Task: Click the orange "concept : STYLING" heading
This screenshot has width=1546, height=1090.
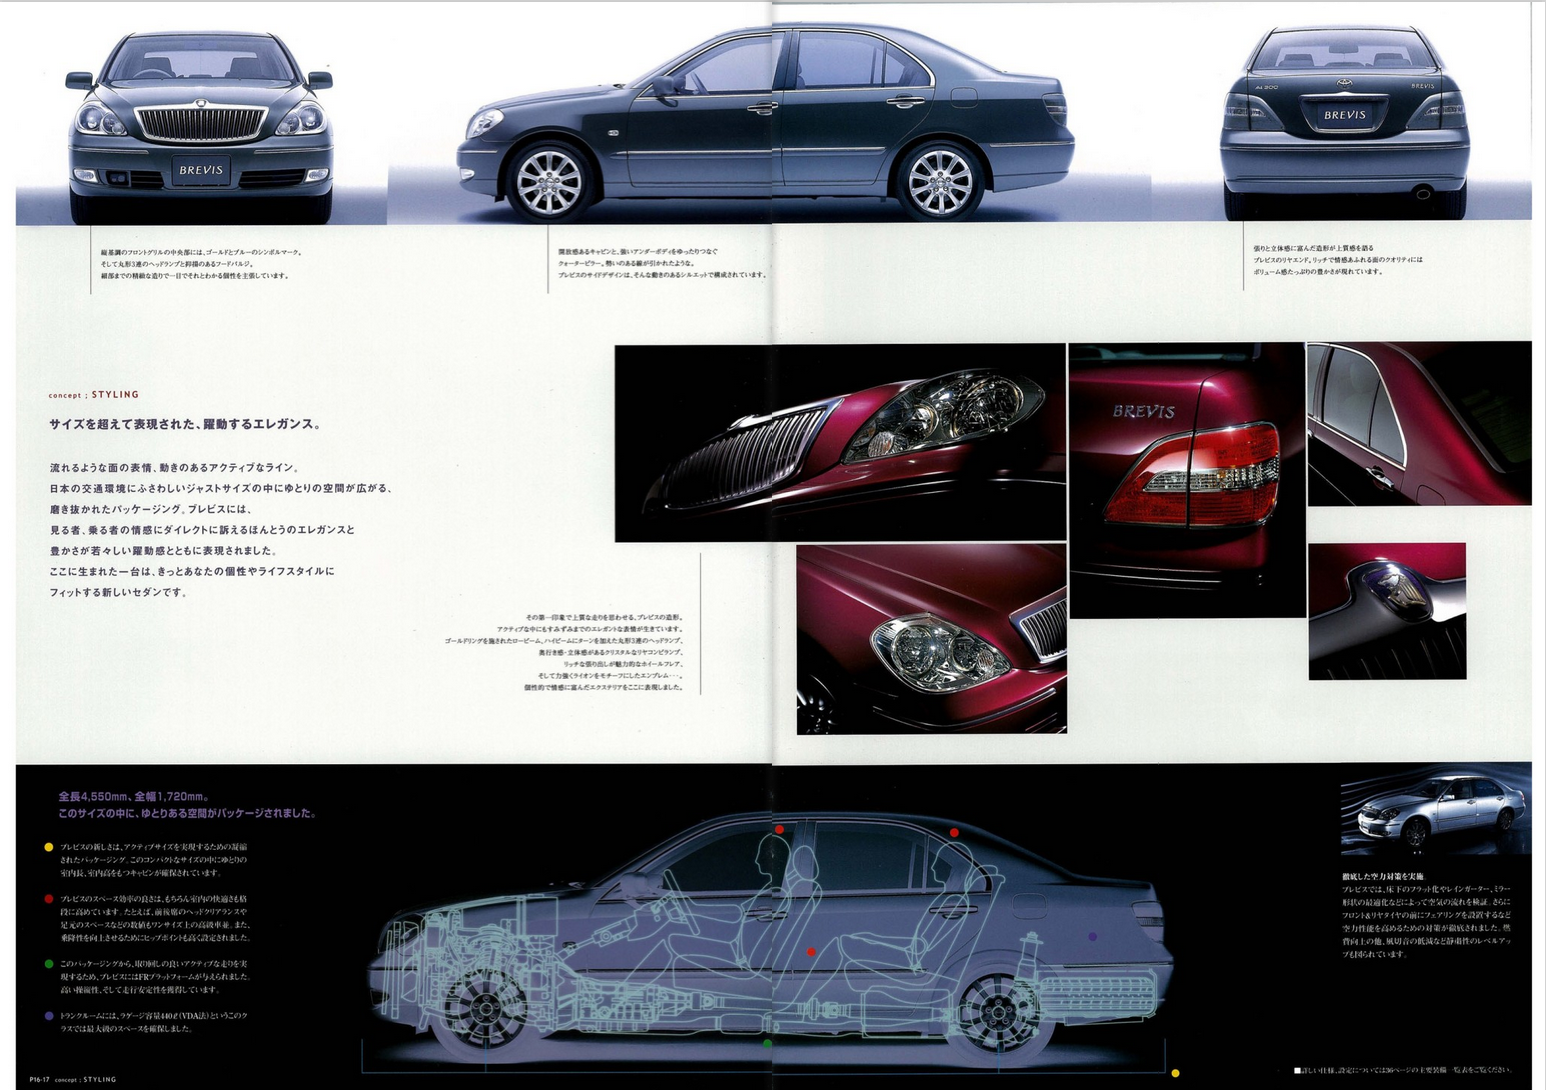Action: (94, 395)
